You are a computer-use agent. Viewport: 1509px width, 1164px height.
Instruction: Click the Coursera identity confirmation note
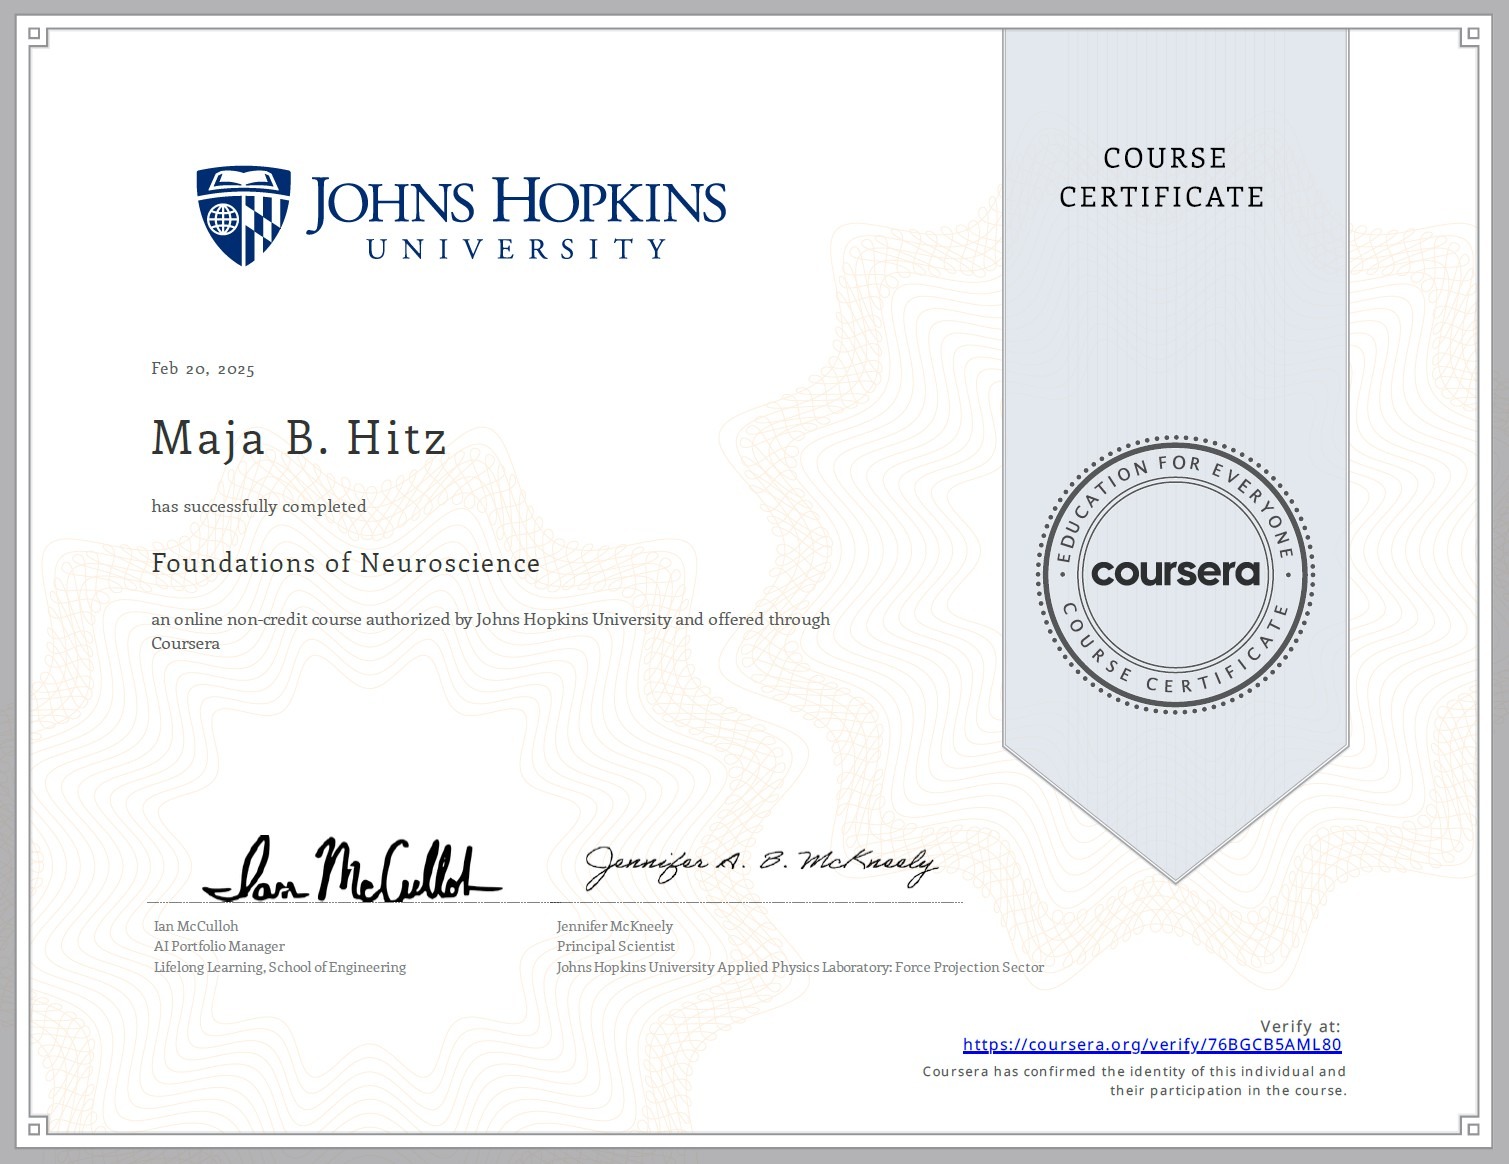(x=1135, y=1081)
